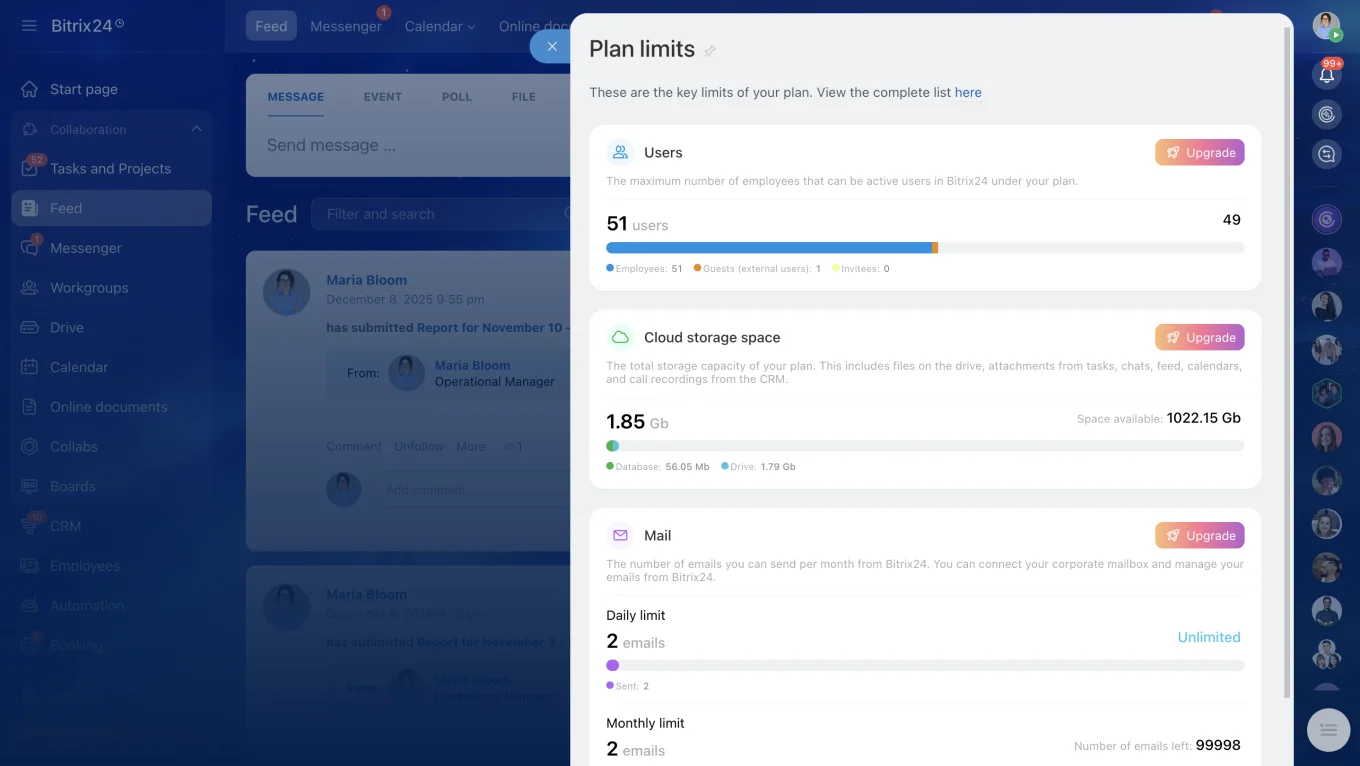Click the Mail envelope icon in Plan limits

(620, 535)
